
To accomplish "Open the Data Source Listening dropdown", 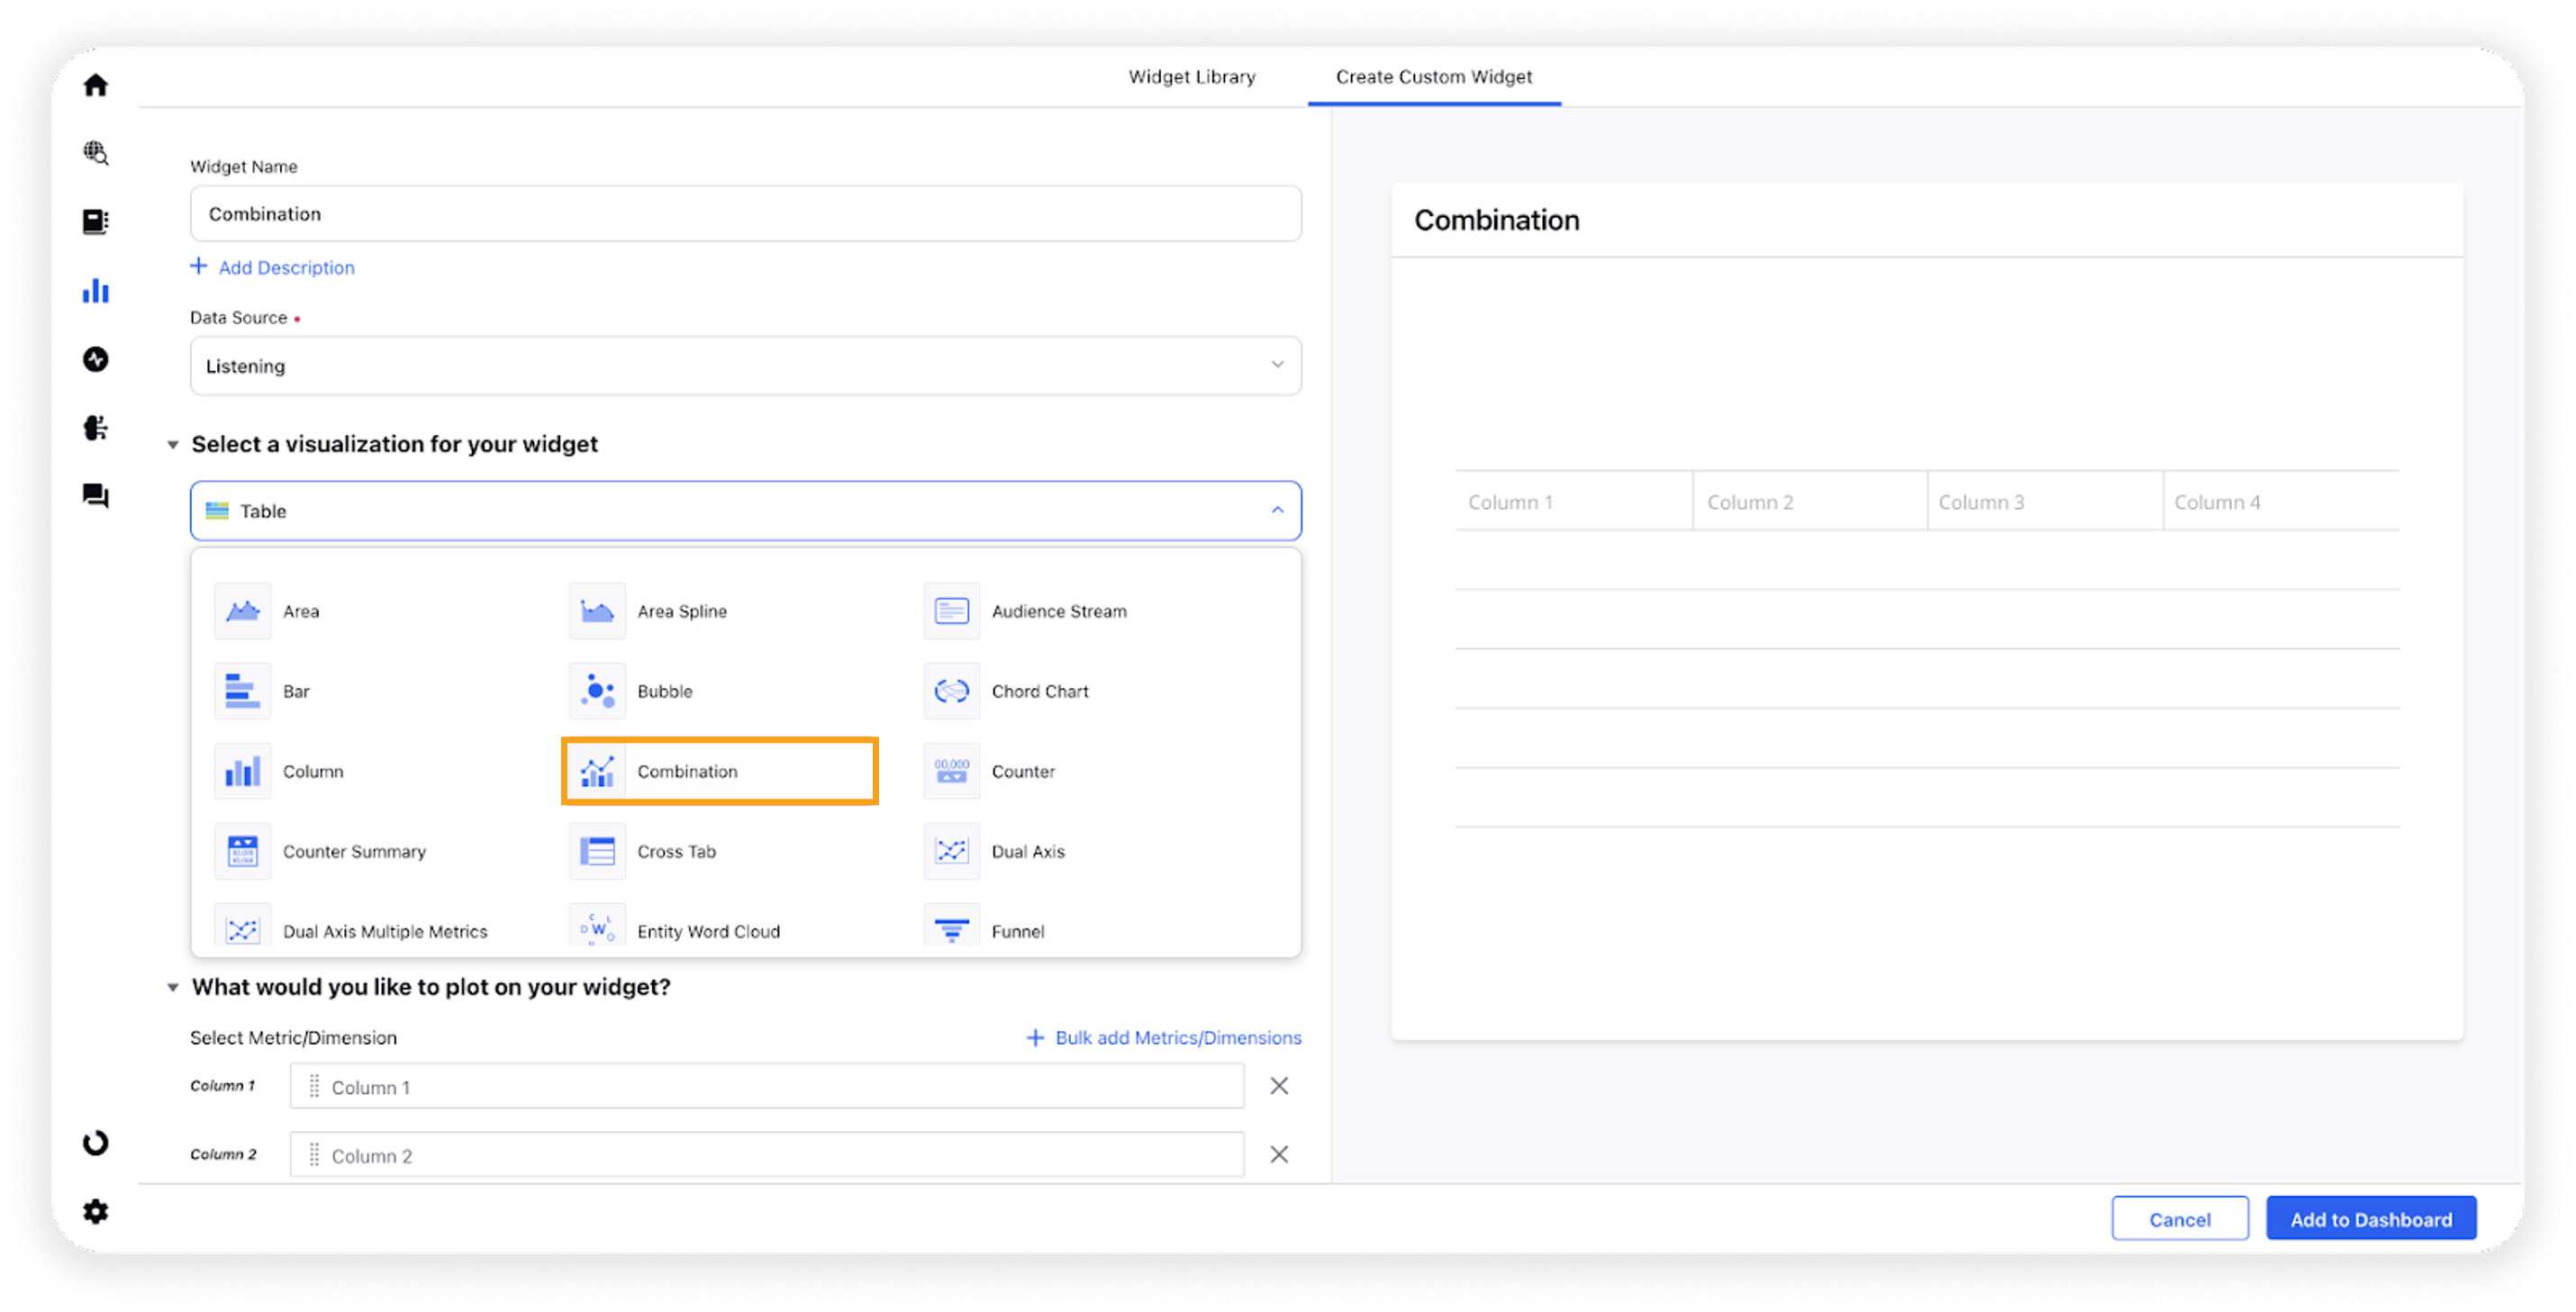I will click(x=746, y=366).
